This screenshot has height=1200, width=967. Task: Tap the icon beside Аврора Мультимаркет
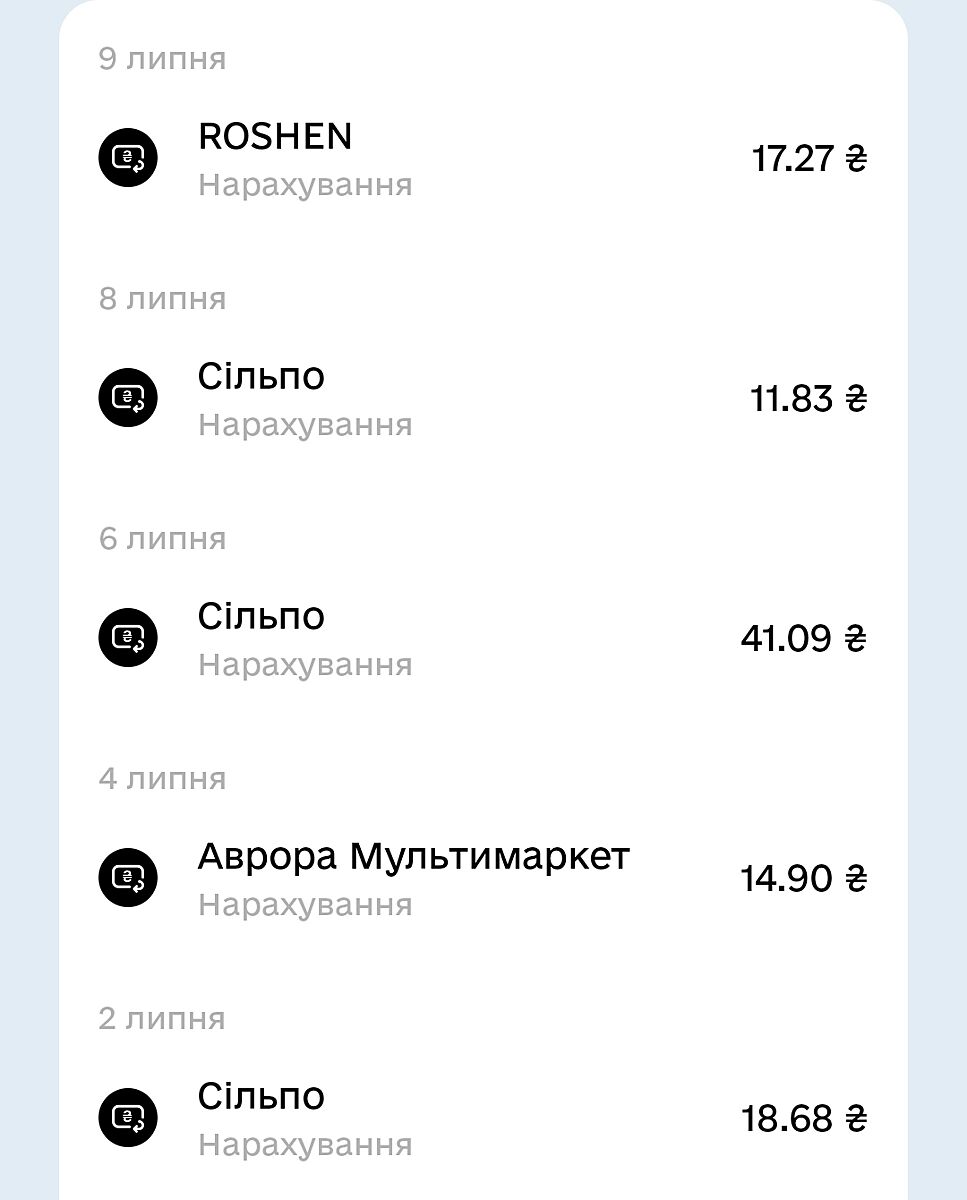128,877
